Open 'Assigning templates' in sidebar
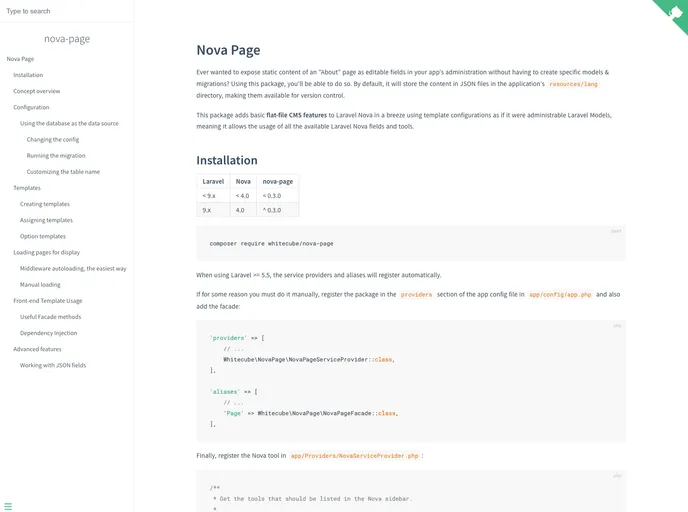 (x=46, y=220)
